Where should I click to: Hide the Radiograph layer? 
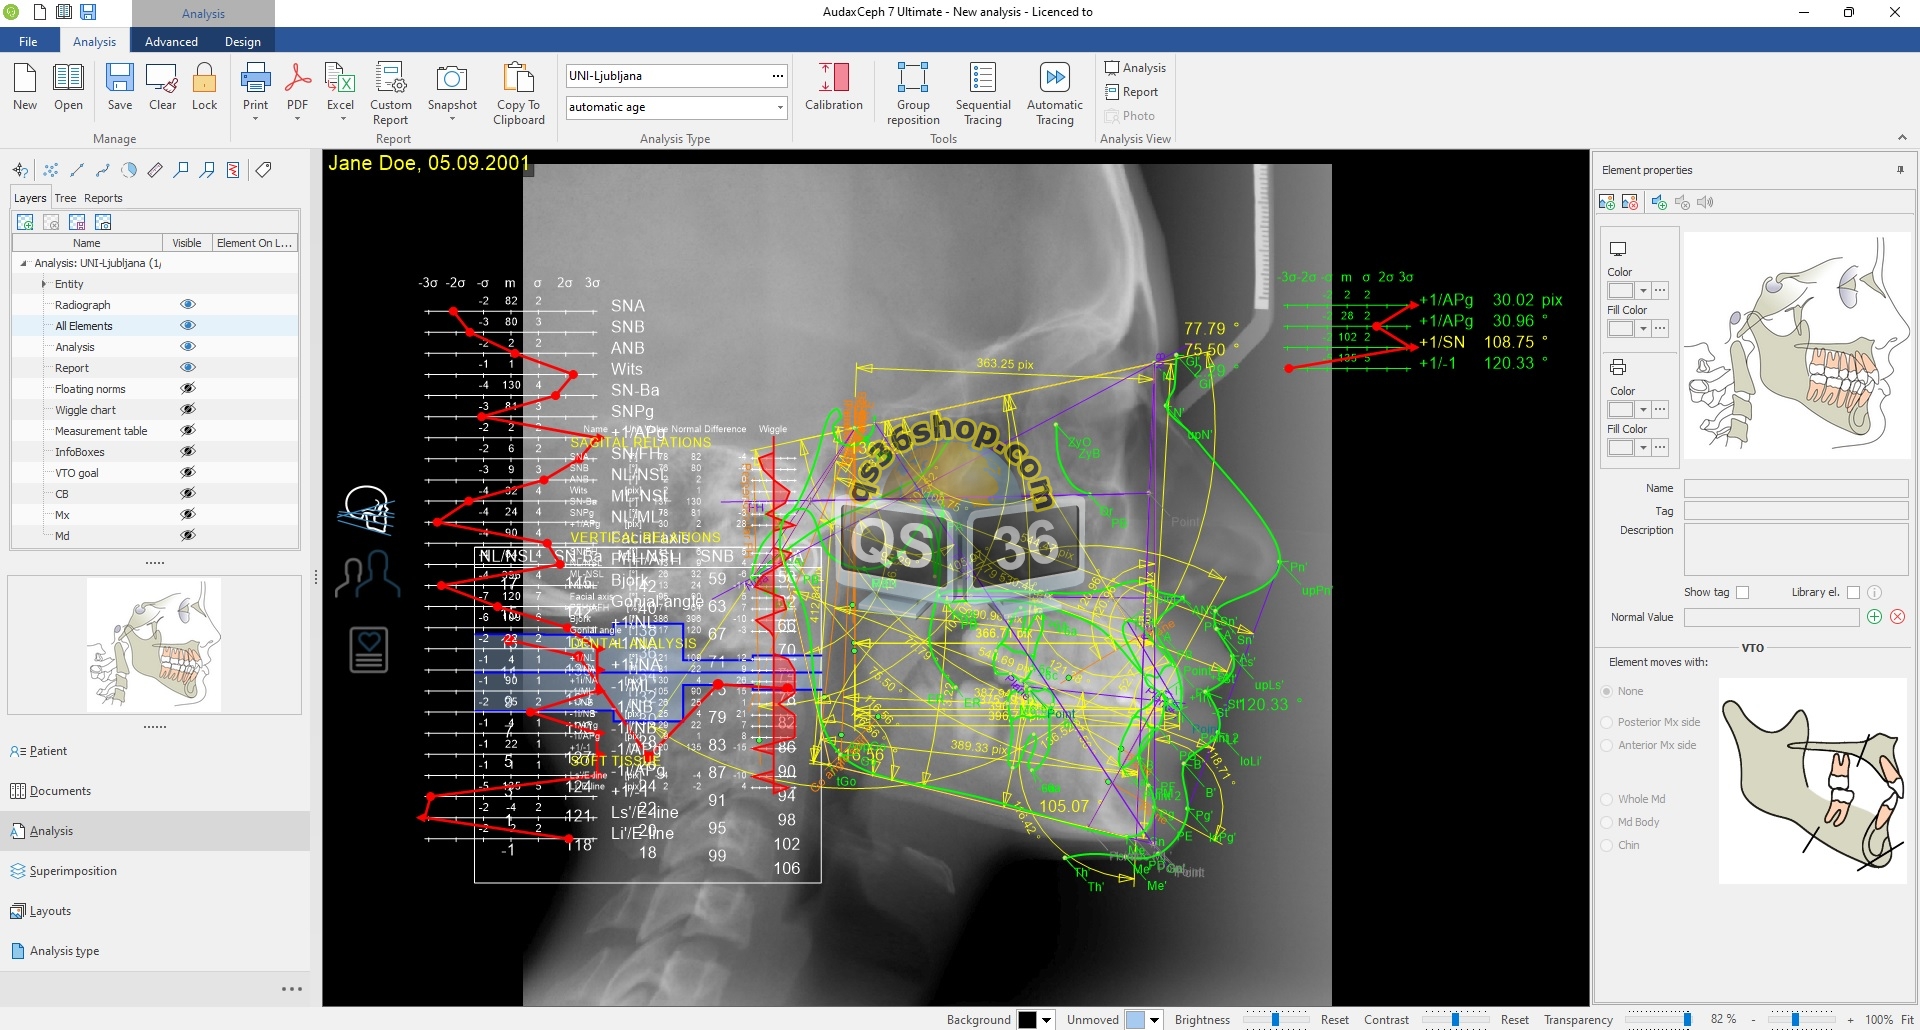(187, 305)
